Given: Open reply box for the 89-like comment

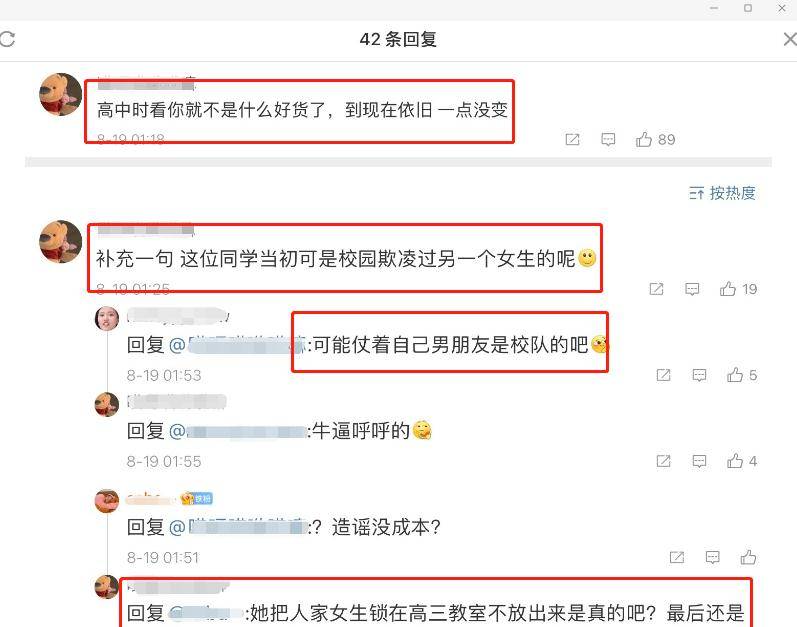Looking at the screenshot, I should point(608,139).
